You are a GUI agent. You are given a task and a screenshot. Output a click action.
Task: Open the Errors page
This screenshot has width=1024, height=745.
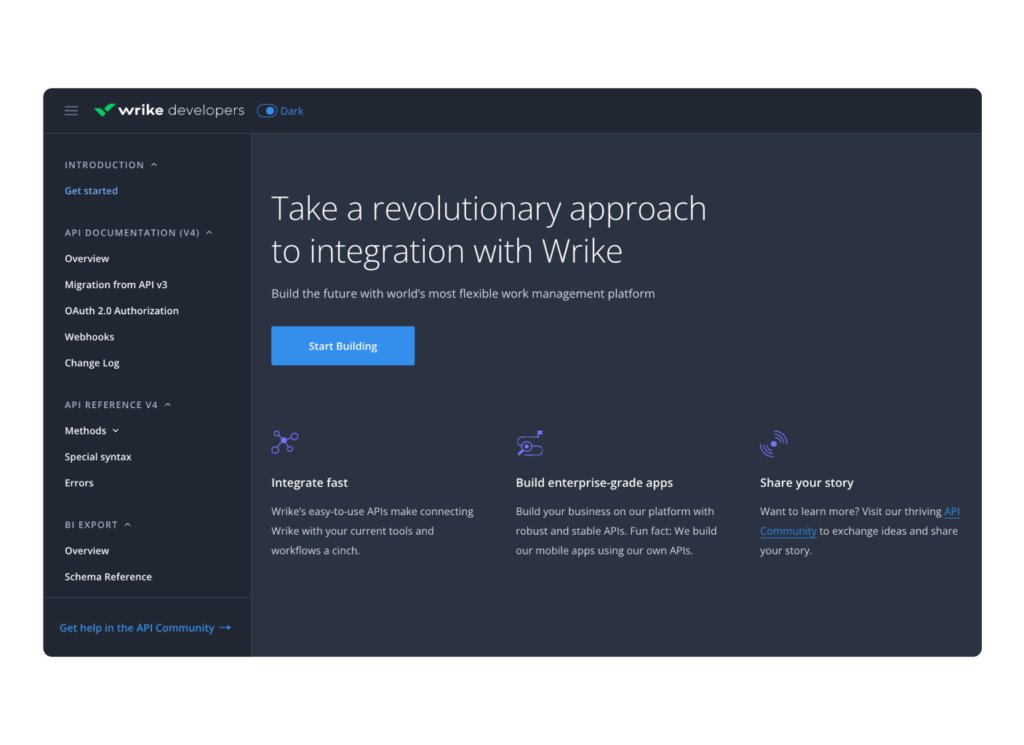click(79, 483)
